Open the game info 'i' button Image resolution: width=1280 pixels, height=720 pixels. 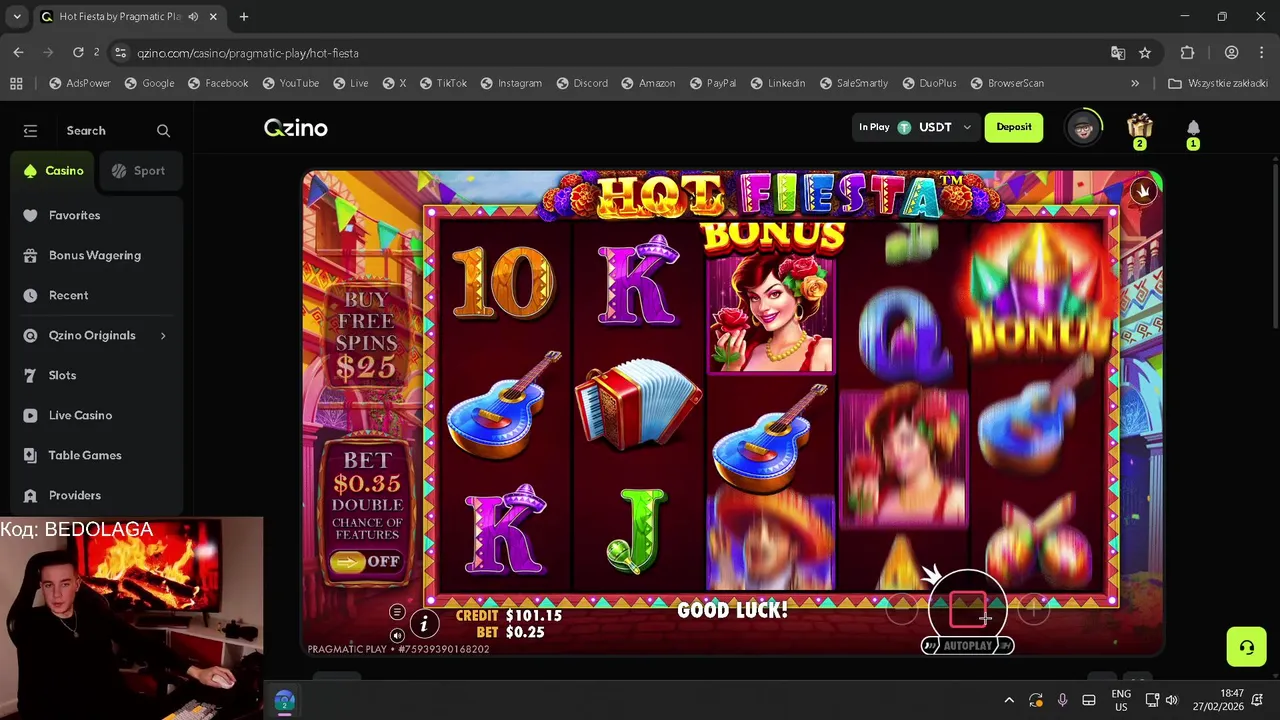click(424, 624)
